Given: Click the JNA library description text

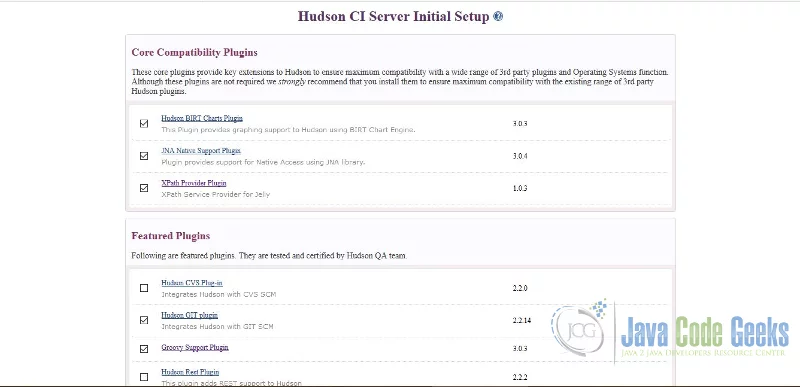Looking at the screenshot, I should point(263,162).
